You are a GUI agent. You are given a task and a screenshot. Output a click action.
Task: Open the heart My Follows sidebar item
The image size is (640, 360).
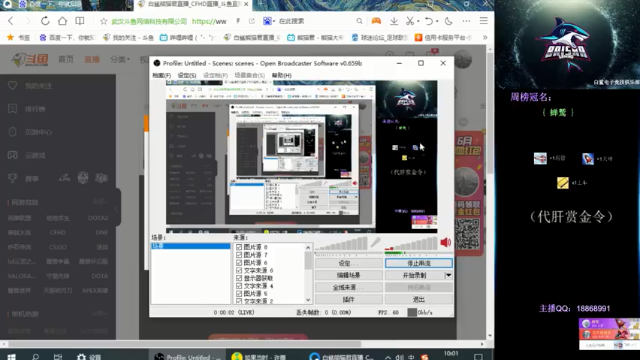pyautogui.click(x=13, y=85)
